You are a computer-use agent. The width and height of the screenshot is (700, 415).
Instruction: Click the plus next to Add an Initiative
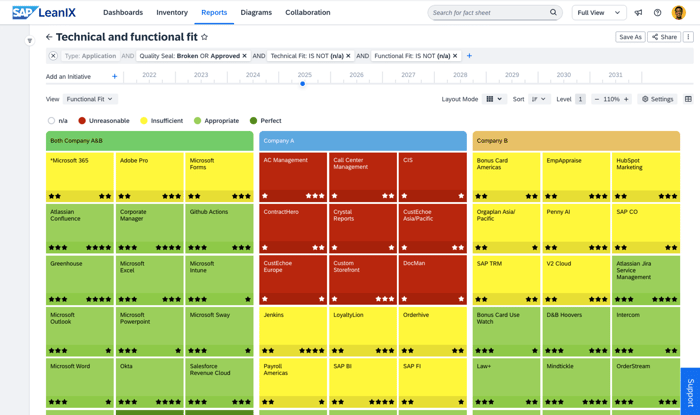coord(114,76)
